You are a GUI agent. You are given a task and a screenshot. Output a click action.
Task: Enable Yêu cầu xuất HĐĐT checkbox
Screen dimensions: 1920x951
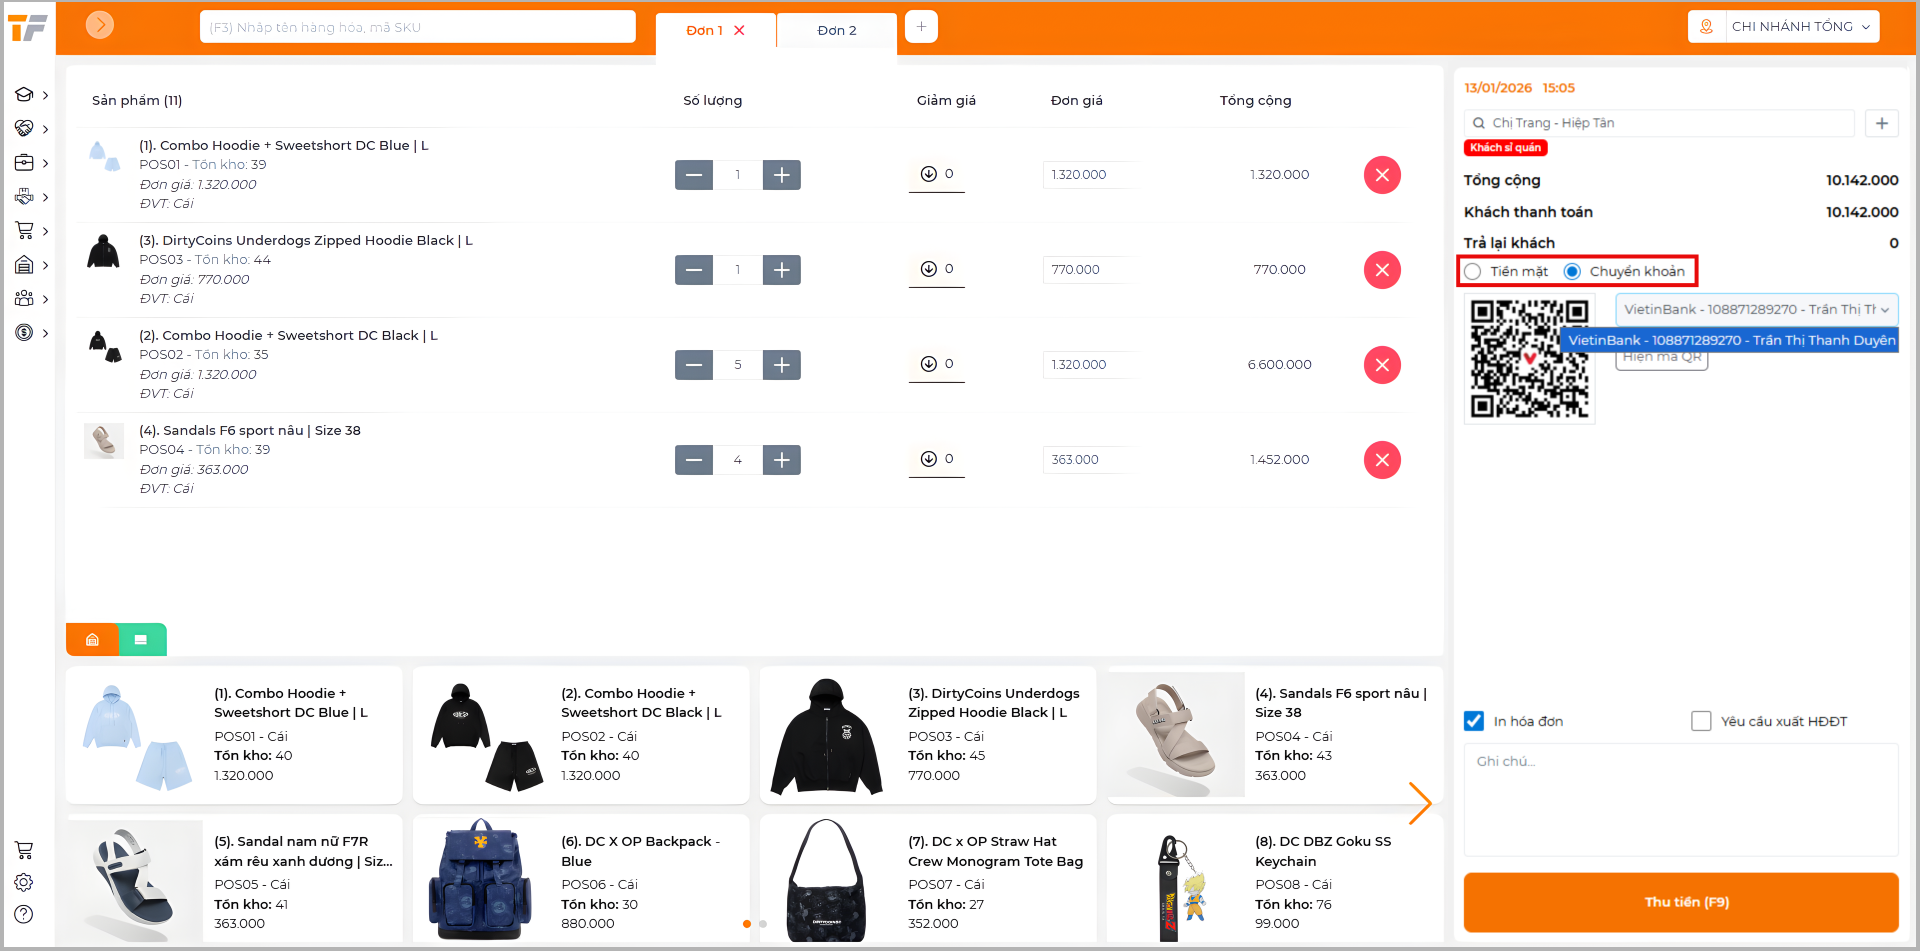[1701, 721]
